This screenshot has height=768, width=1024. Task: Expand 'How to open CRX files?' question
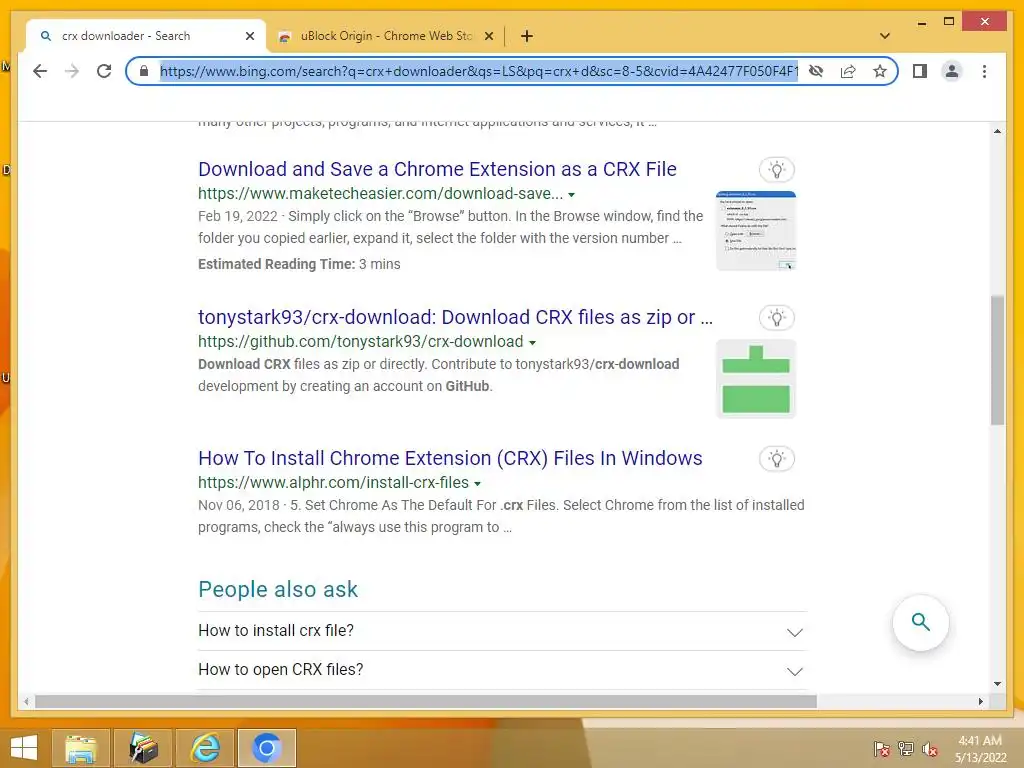pos(502,670)
